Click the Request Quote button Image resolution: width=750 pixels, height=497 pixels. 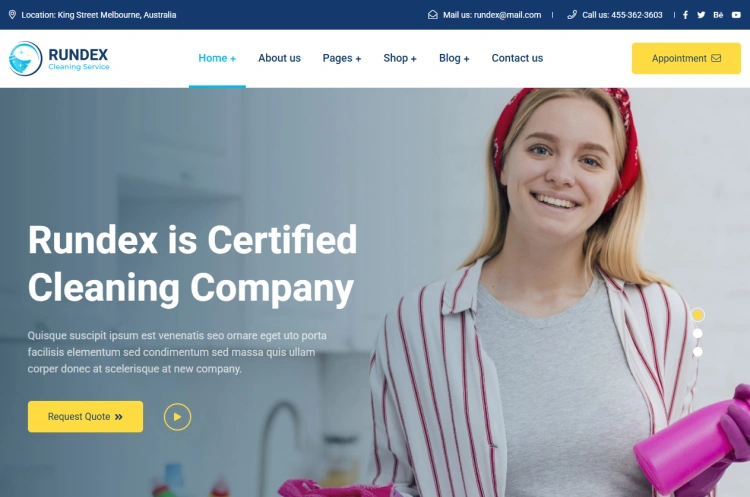pos(85,417)
